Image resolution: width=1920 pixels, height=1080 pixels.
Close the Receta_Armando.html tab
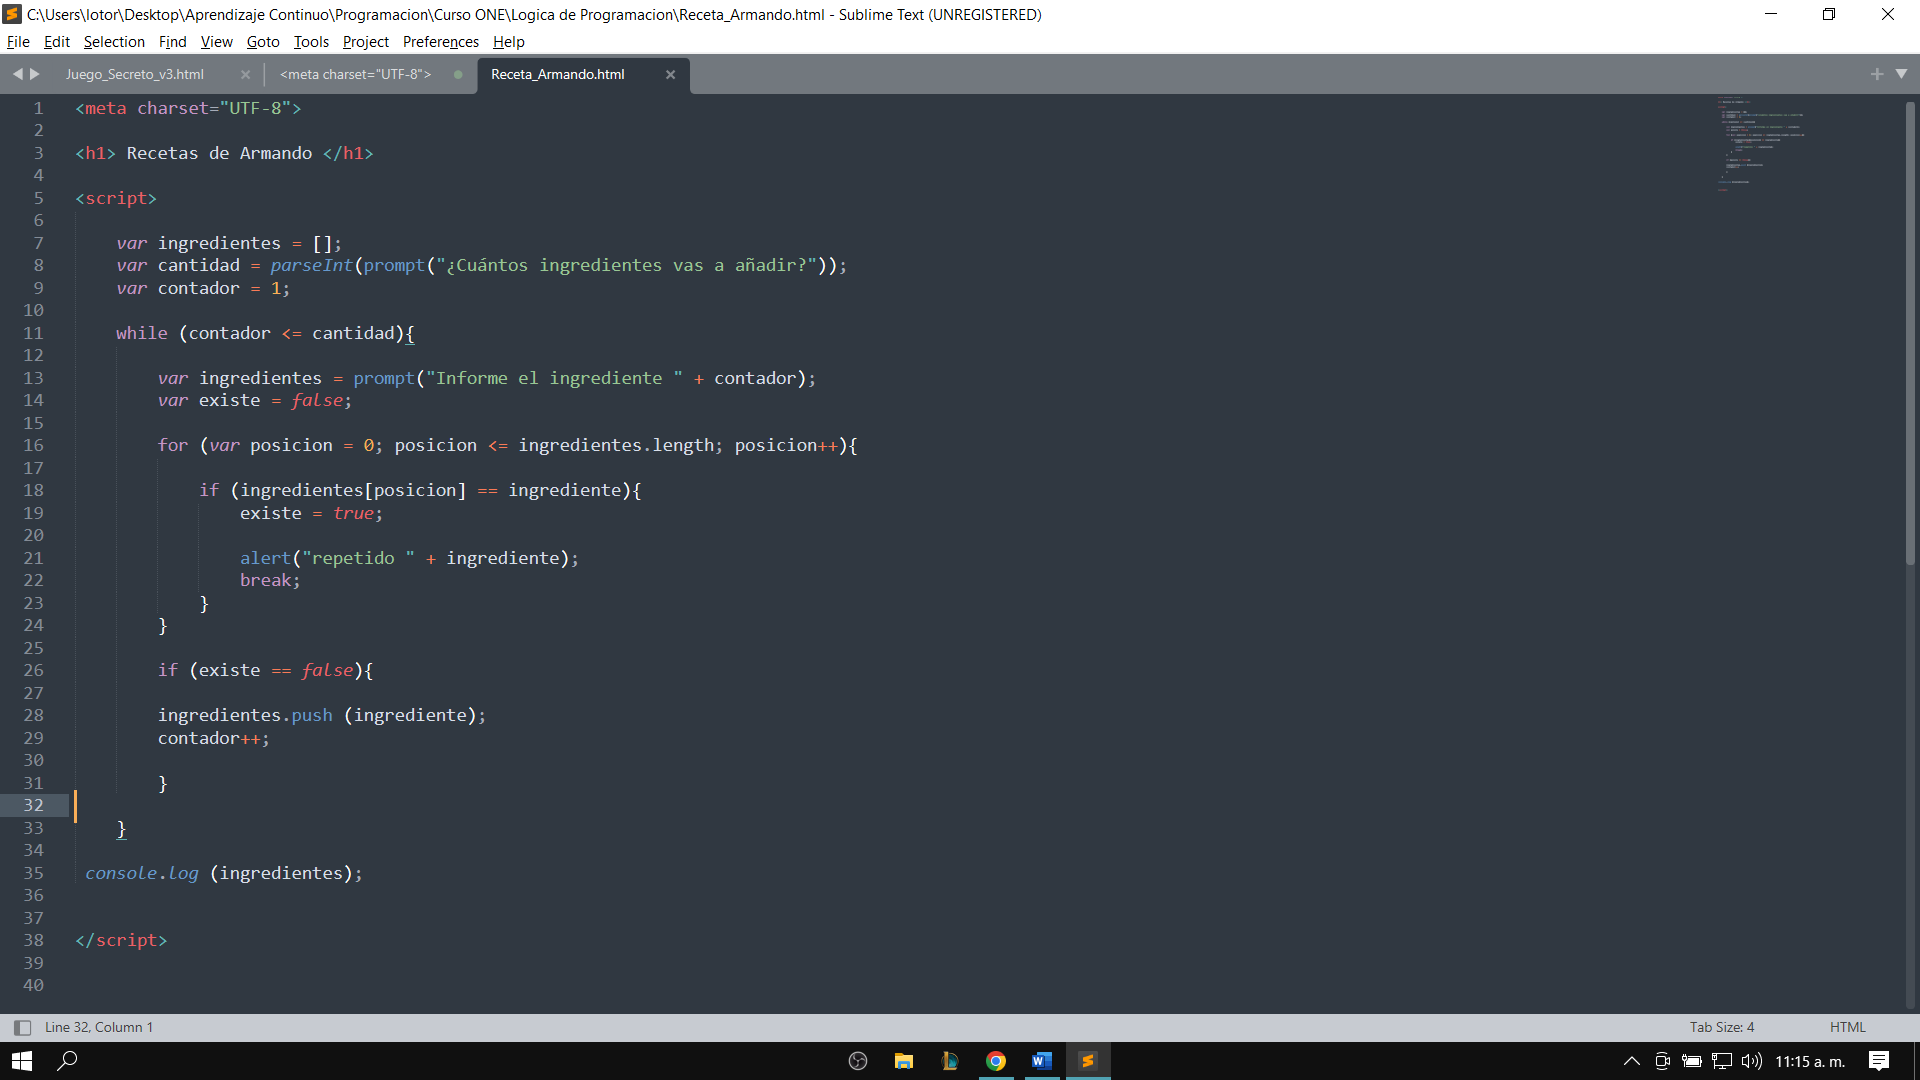coord(671,75)
